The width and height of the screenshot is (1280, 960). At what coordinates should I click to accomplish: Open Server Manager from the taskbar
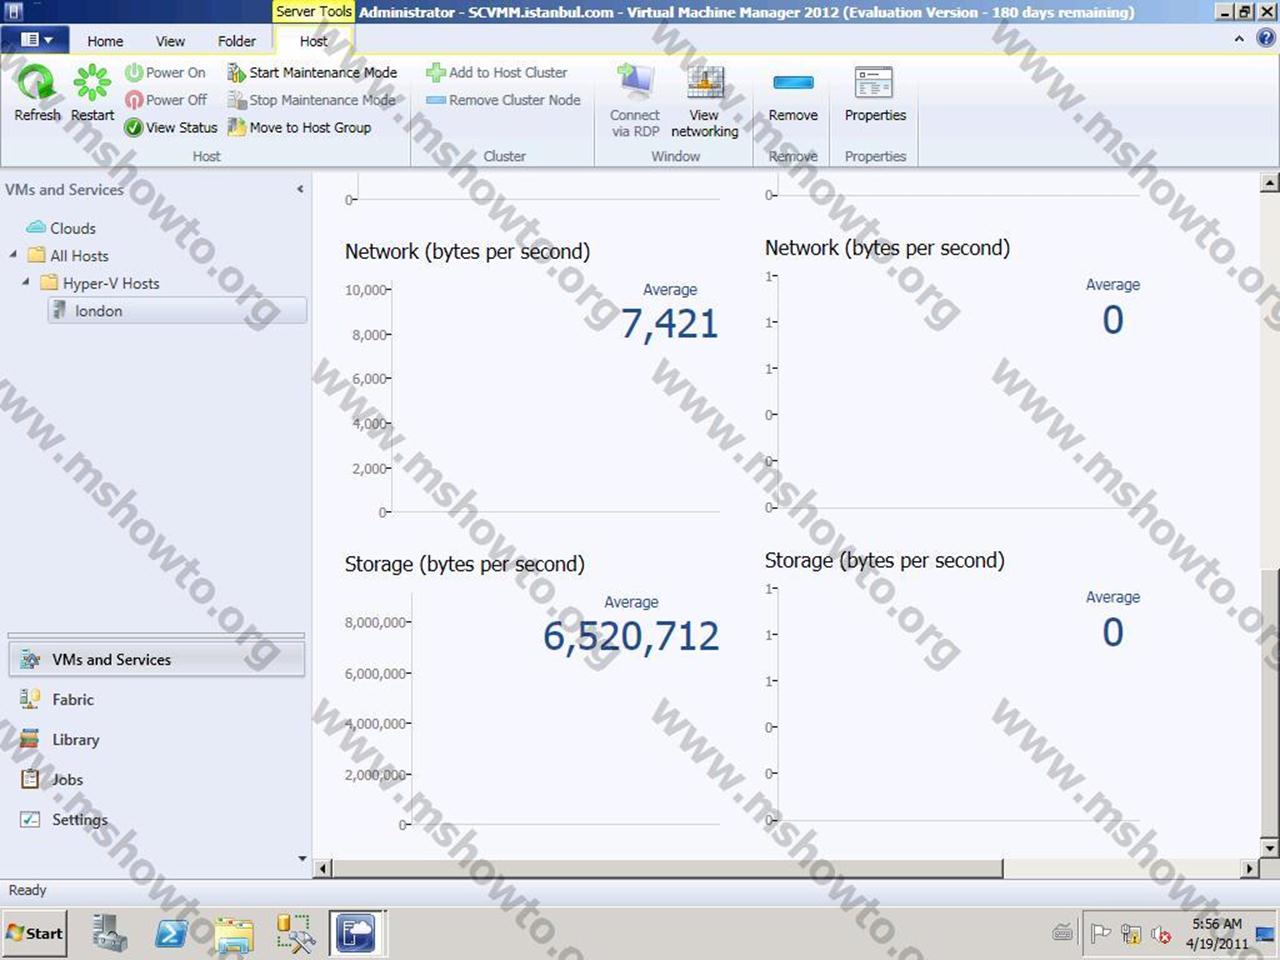point(109,933)
